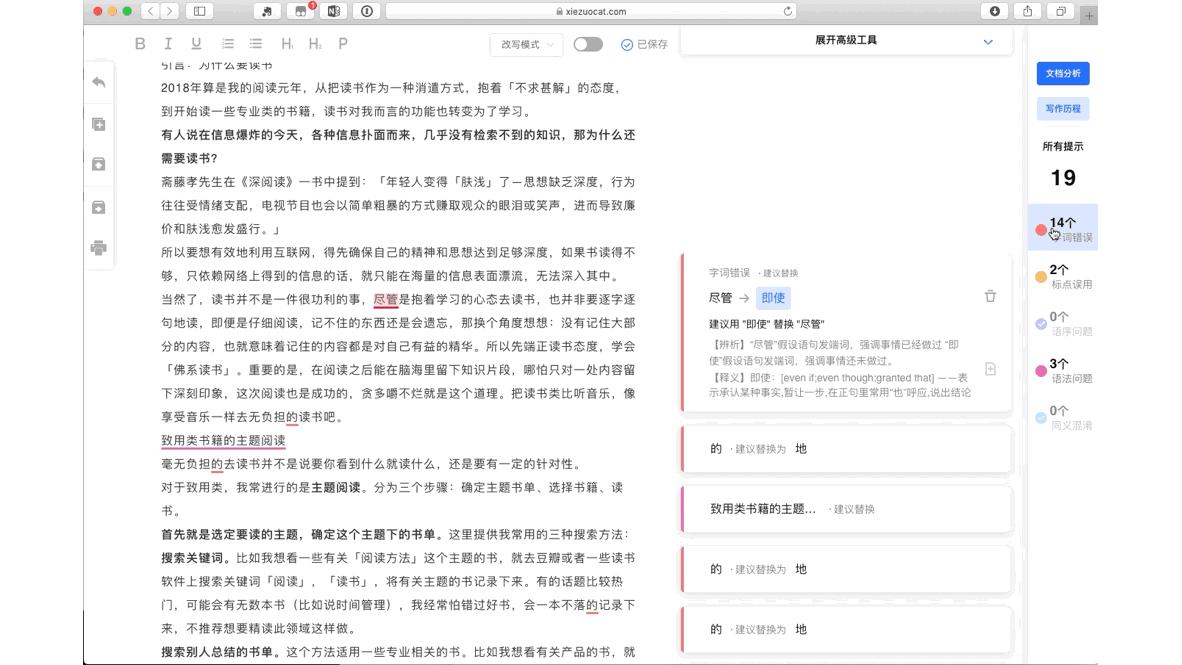The image size is (1182, 665).
Task: Click the red dot beside 字词错误
Action: click(x=1041, y=228)
